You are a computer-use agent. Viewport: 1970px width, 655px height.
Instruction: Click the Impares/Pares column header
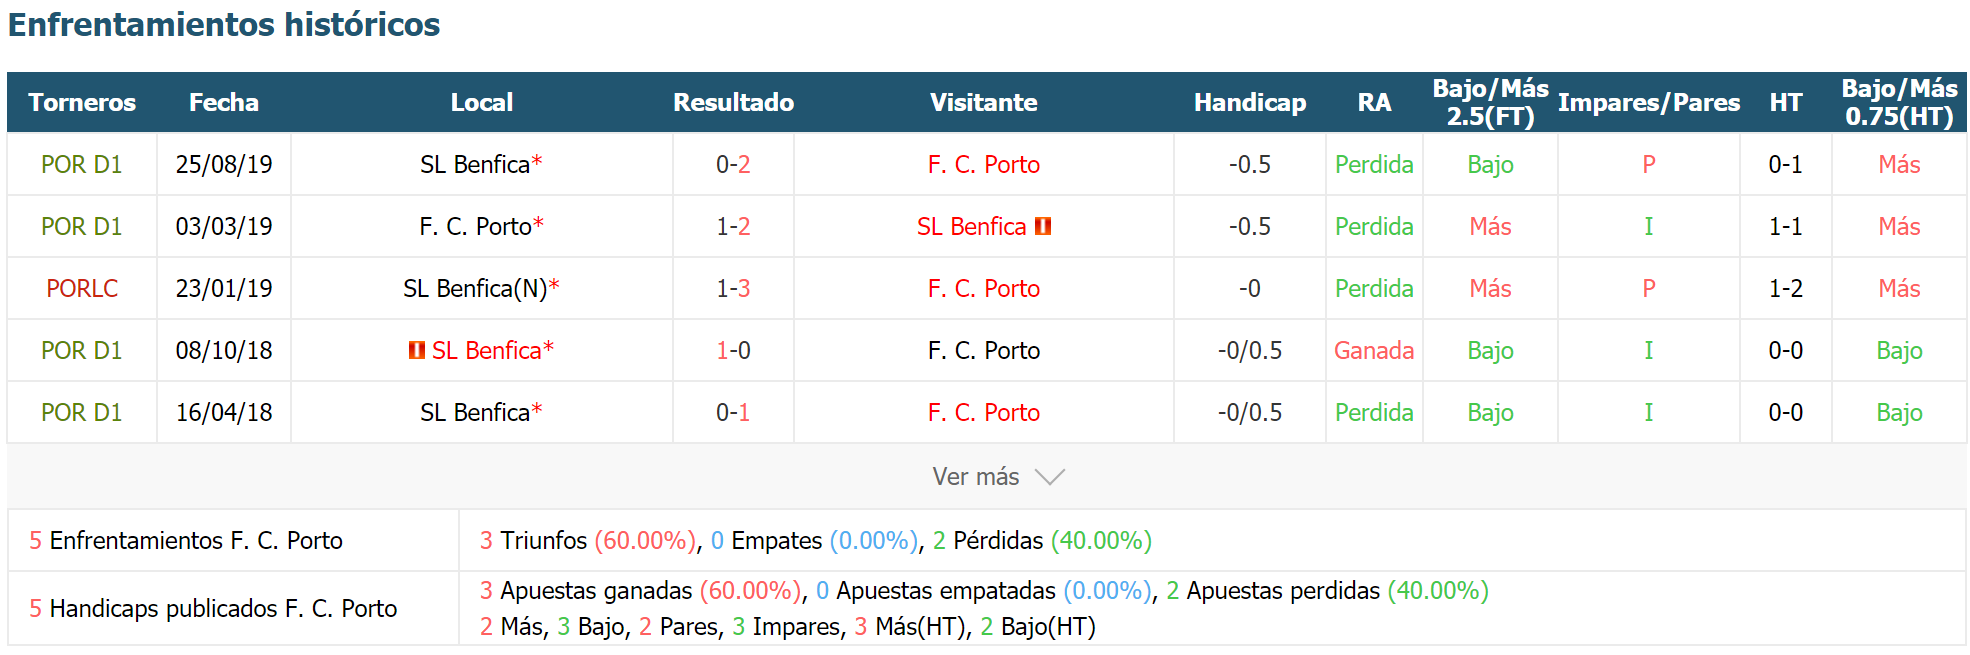click(x=1649, y=102)
